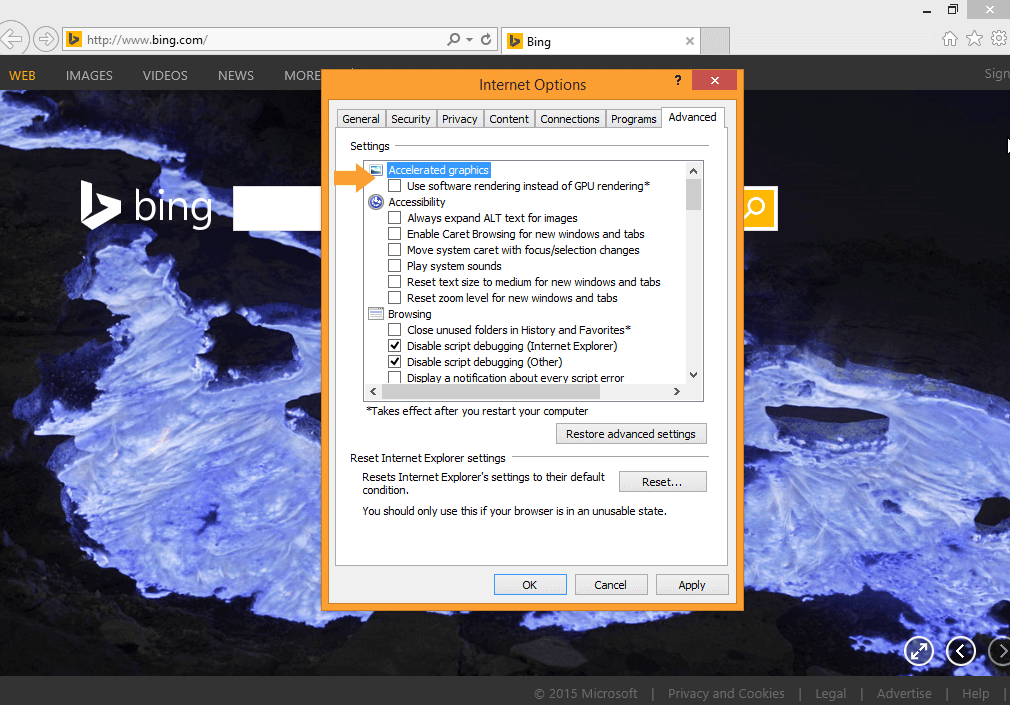Viewport: 1010px width, 705px height.
Task: Open the Content tab
Action: coord(509,119)
